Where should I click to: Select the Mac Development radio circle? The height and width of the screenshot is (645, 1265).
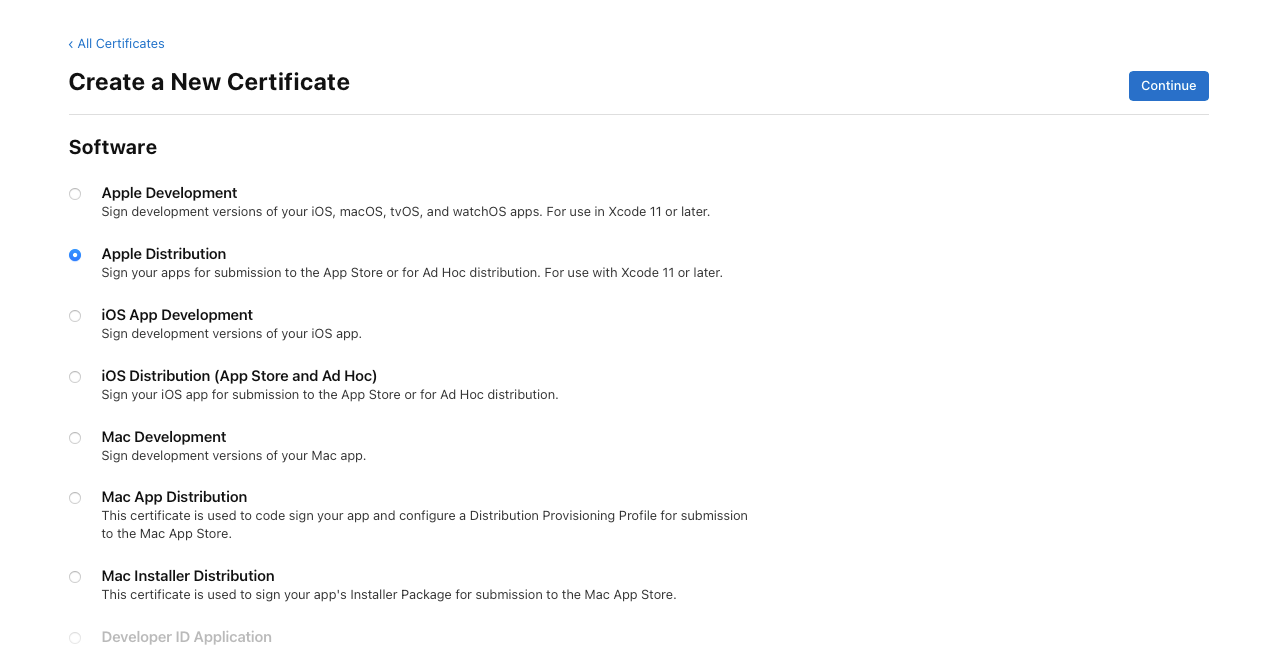[75, 438]
